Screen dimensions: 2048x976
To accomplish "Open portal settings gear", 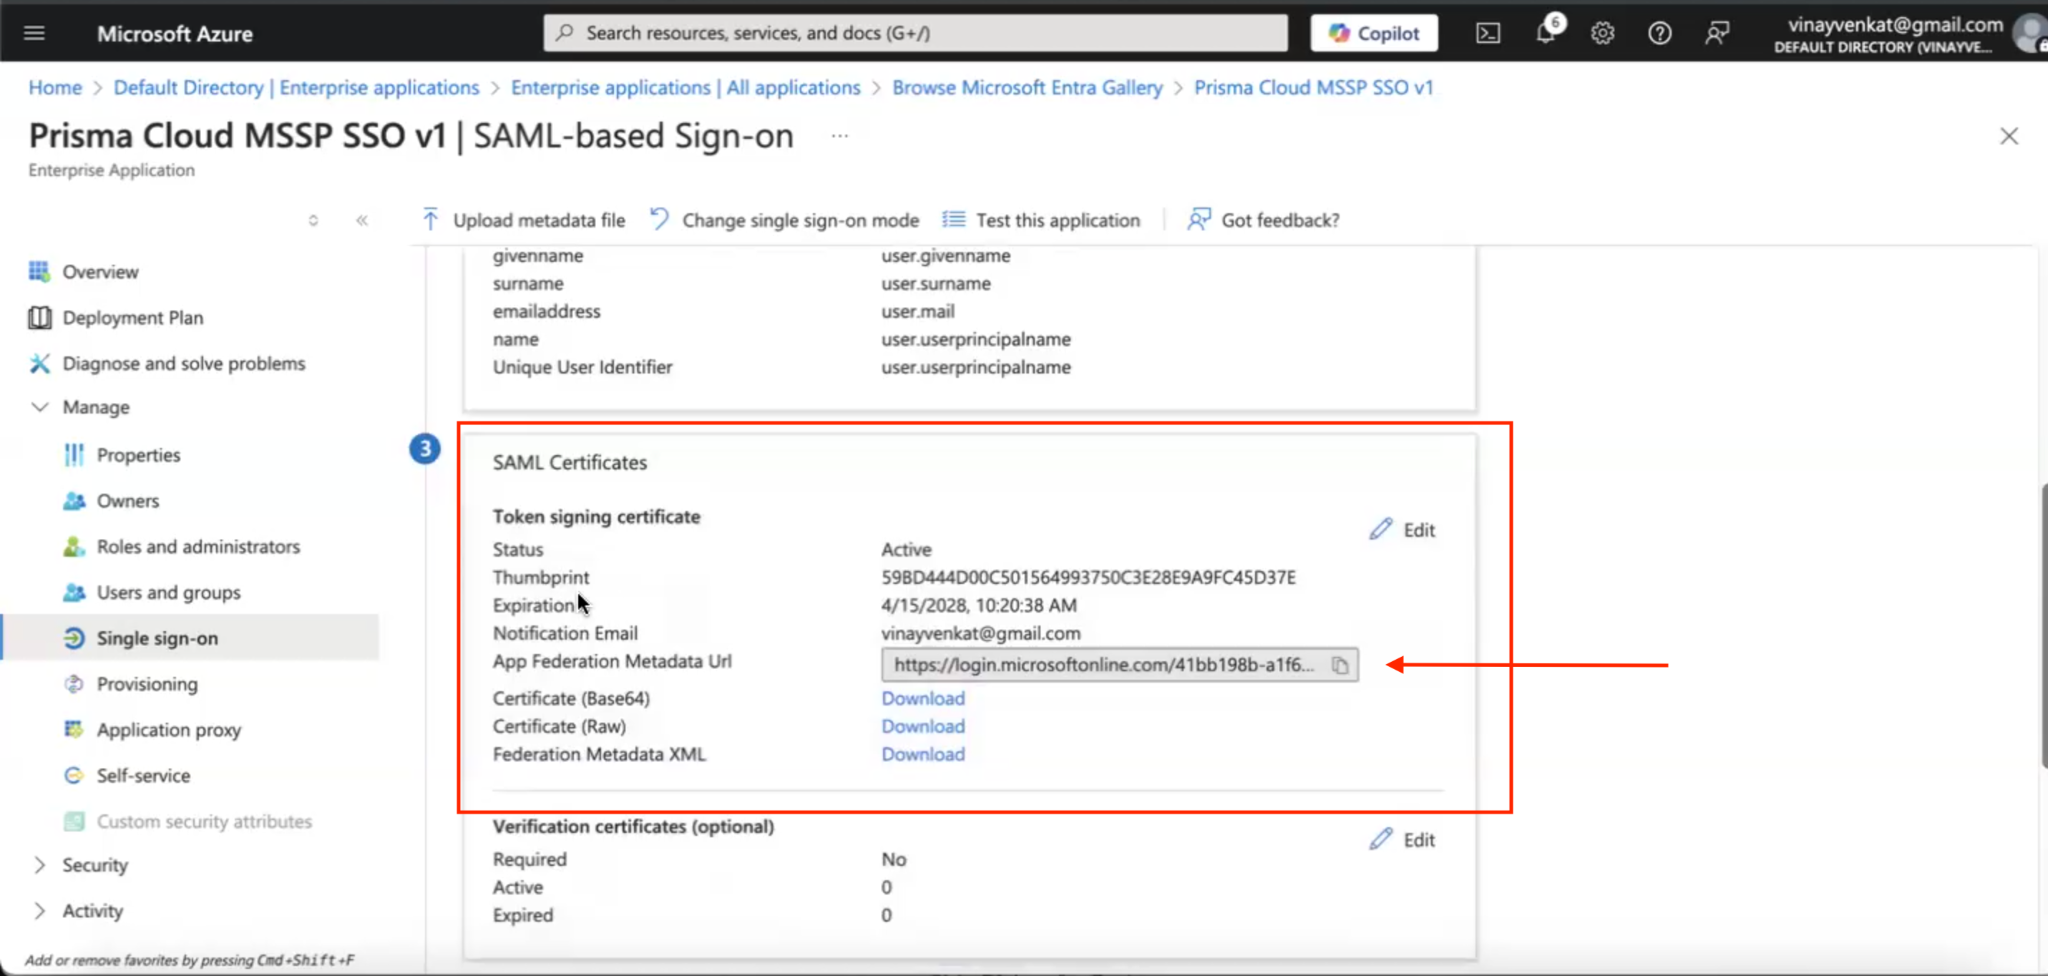I will [x=1603, y=33].
